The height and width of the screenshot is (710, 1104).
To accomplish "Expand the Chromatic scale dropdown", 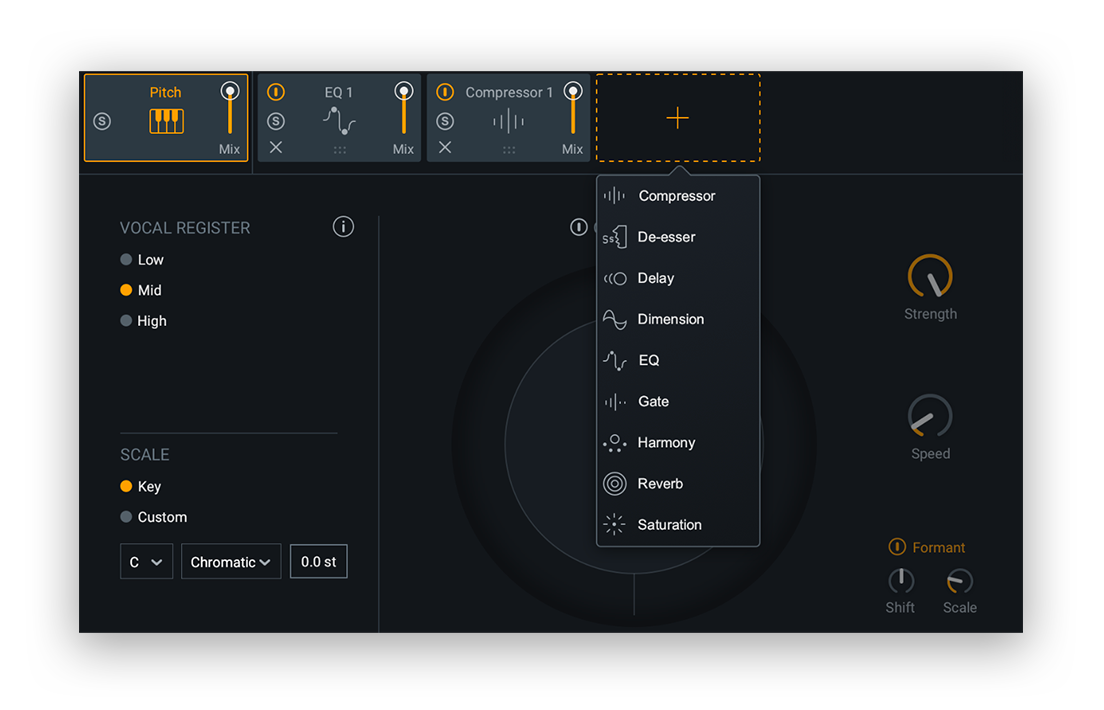I will click(230, 562).
